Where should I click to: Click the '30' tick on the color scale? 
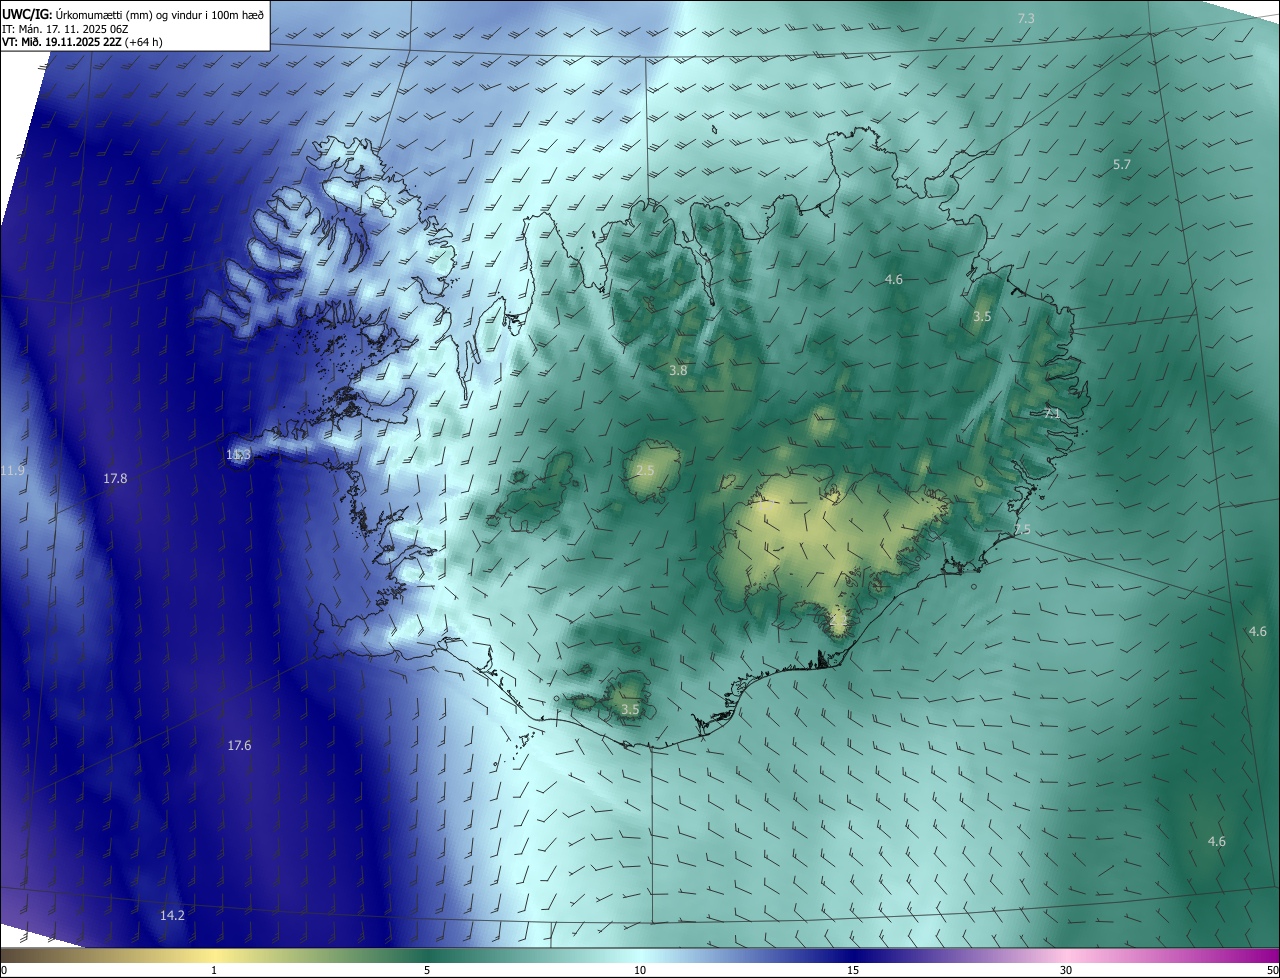coord(1066,970)
